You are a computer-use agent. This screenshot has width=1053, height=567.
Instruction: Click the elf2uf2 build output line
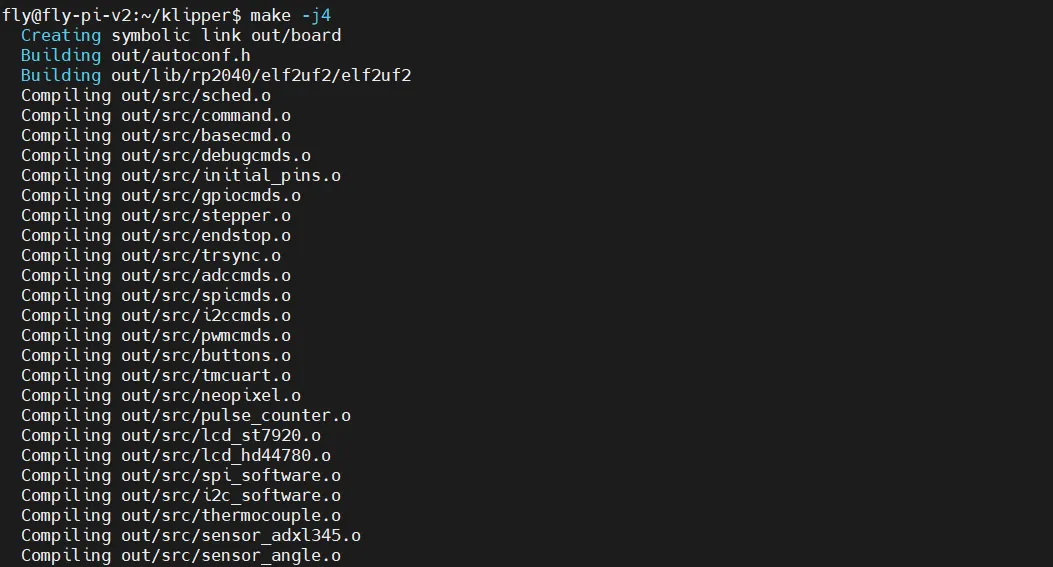click(216, 75)
